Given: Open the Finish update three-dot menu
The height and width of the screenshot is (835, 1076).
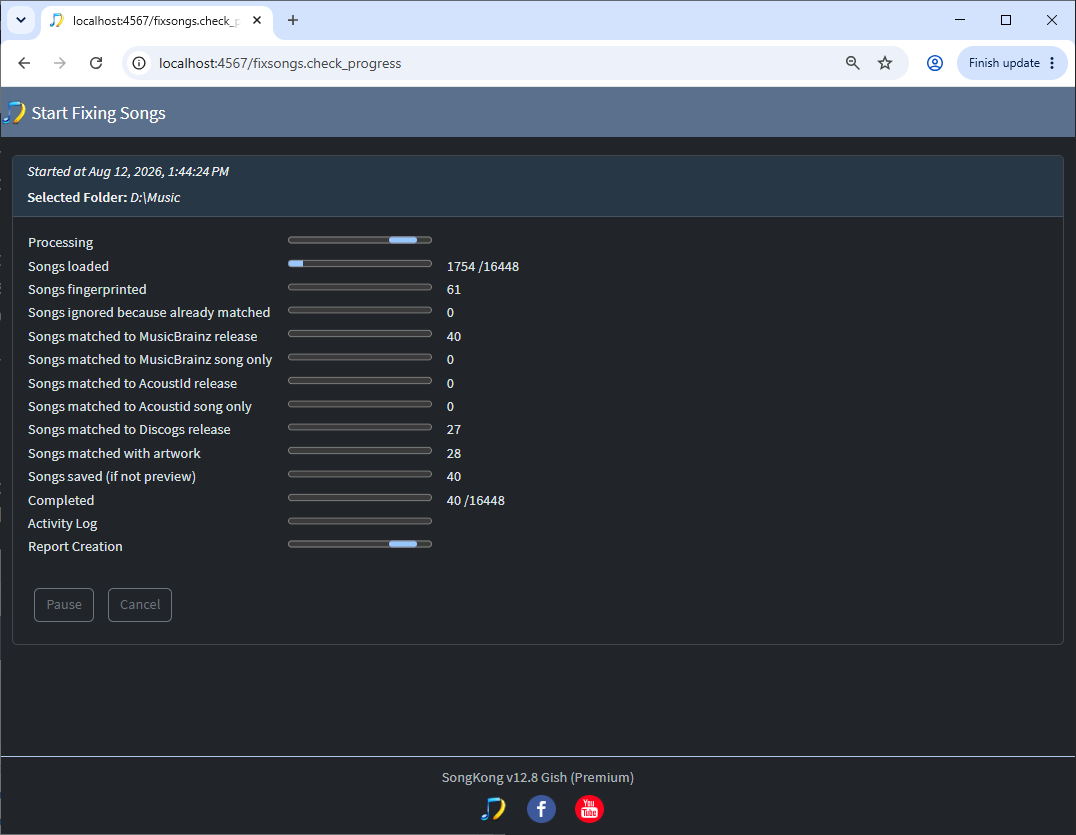Looking at the screenshot, I should pyautogui.click(x=1052, y=63).
